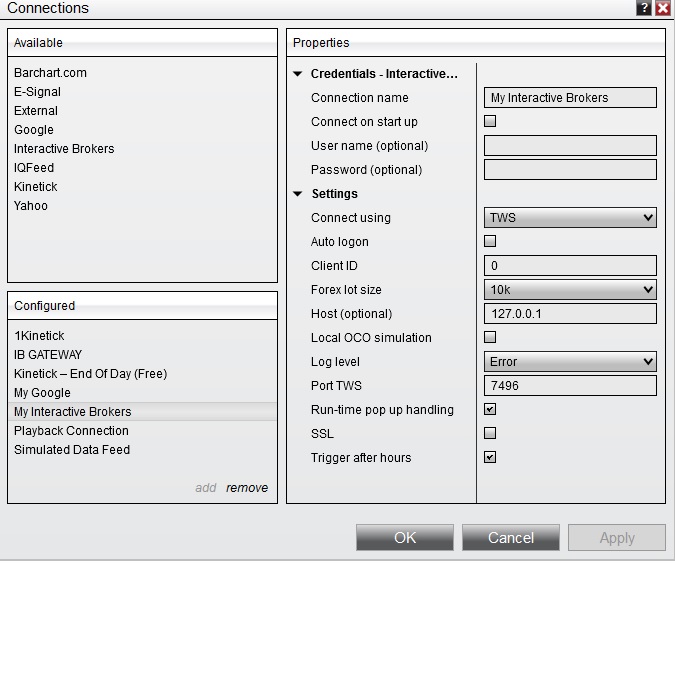Enable the SSL checkbox
The image size is (675, 680).
click(x=490, y=433)
